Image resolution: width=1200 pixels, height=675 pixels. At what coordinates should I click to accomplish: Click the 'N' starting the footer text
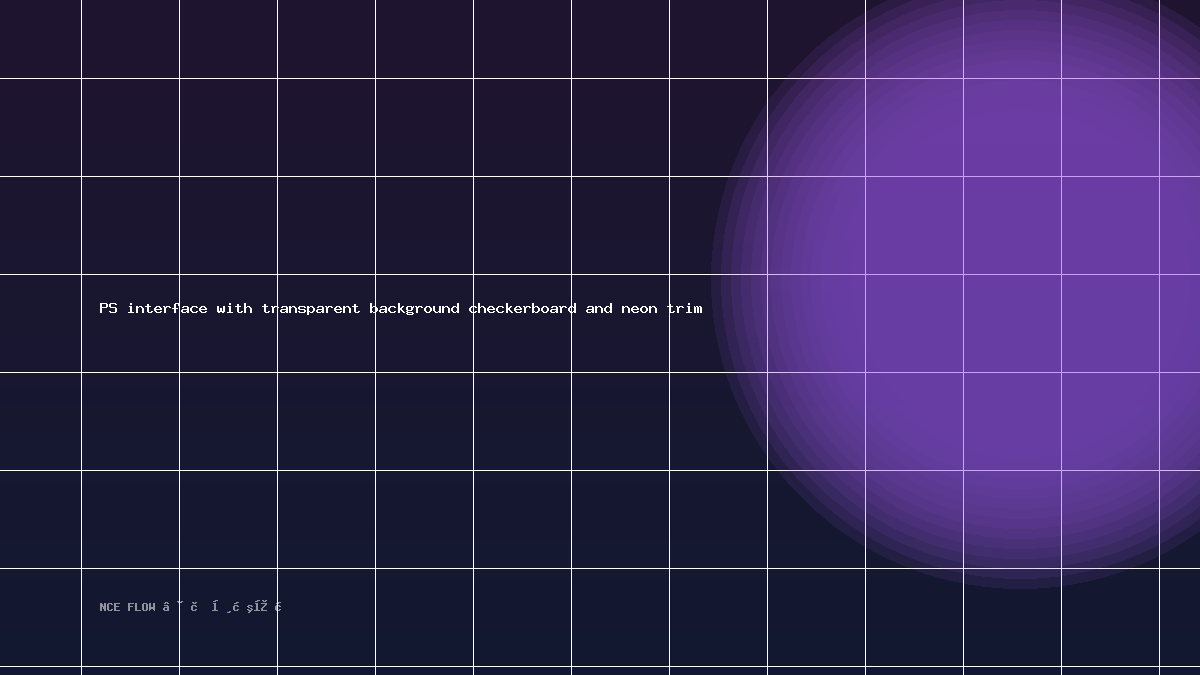click(103, 607)
